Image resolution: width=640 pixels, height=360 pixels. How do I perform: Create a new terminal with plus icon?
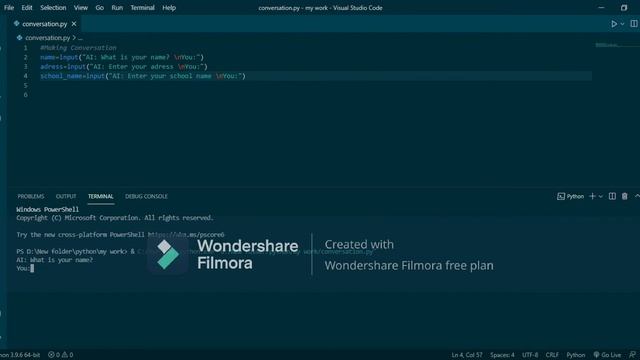592,196
